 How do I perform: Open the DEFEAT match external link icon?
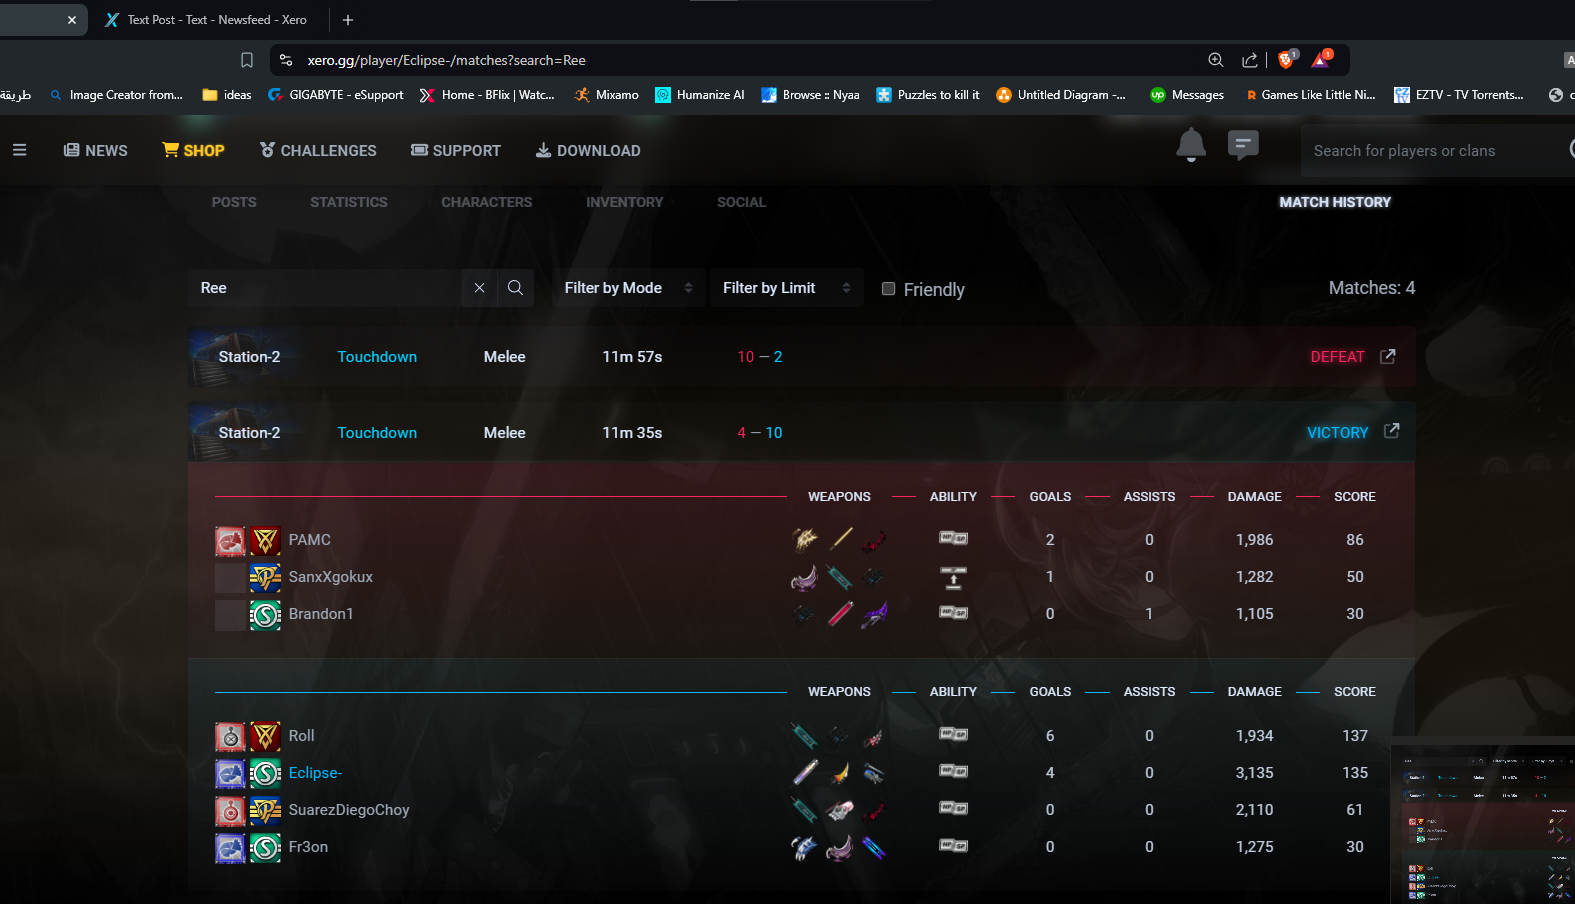point(1387,356)
